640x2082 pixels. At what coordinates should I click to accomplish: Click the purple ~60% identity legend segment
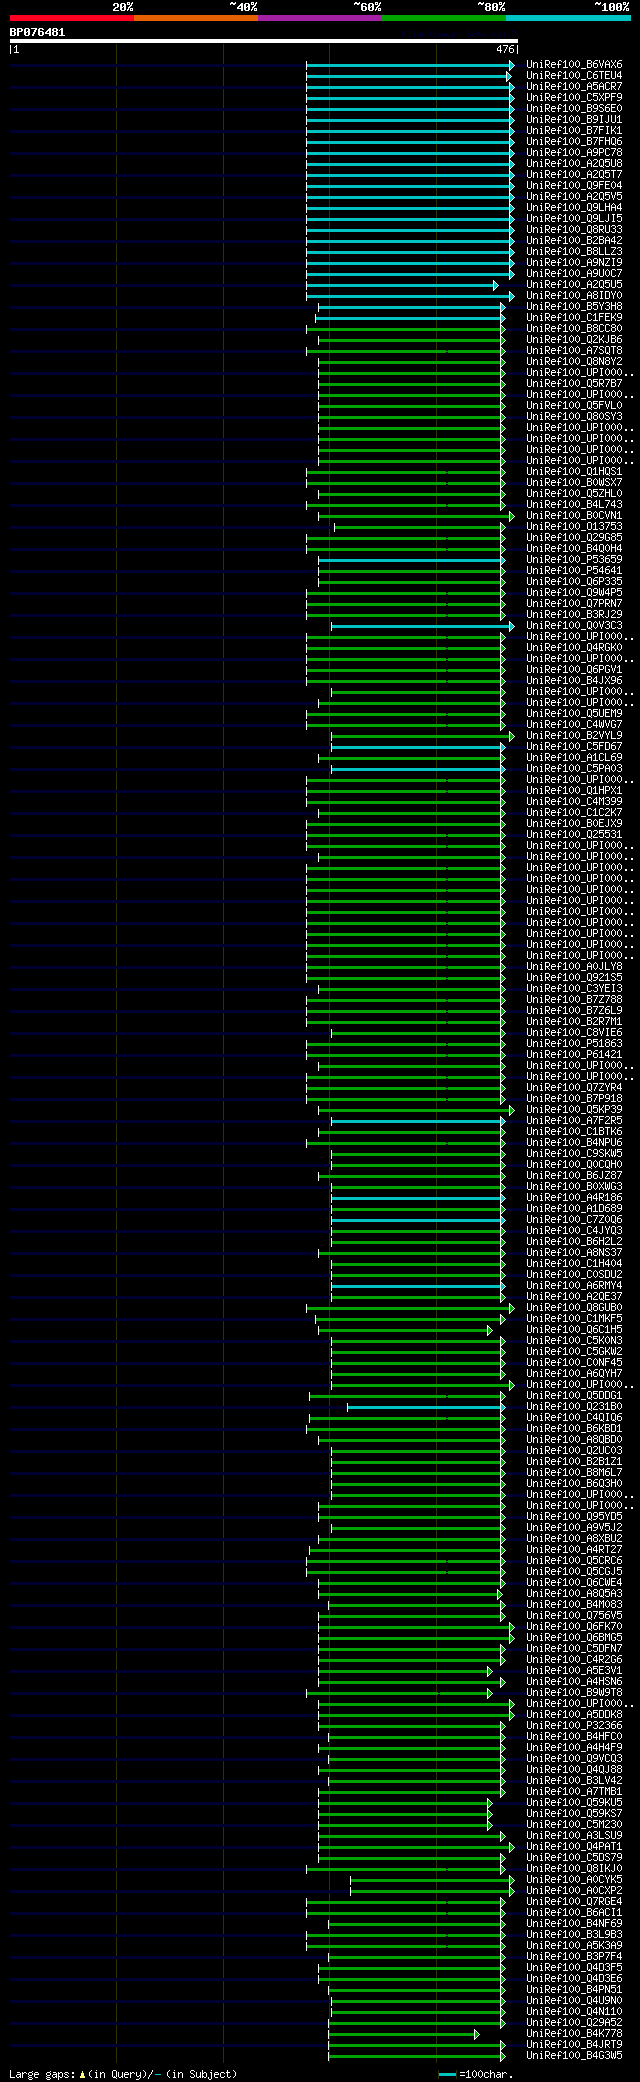(x=320, y=18)
